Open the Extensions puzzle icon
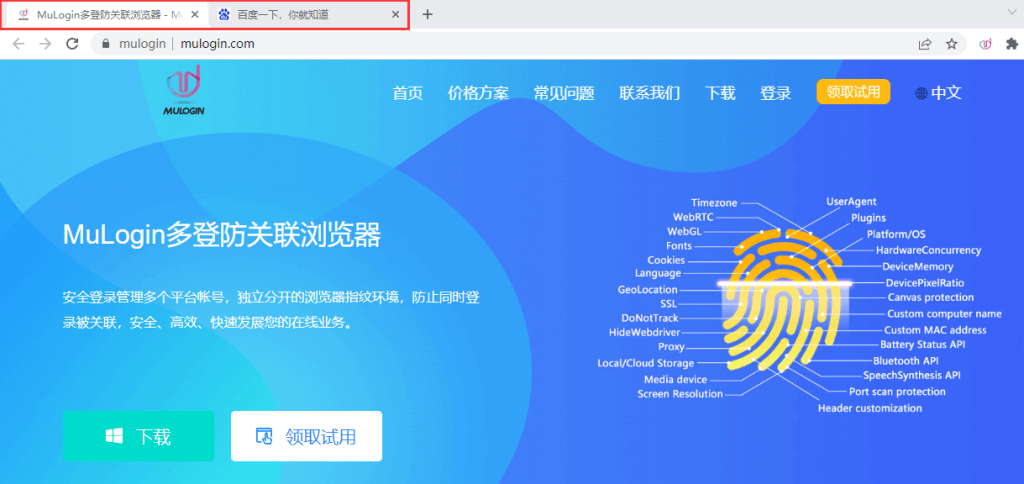The image size is (1024, 484). tap(1012, 44)
